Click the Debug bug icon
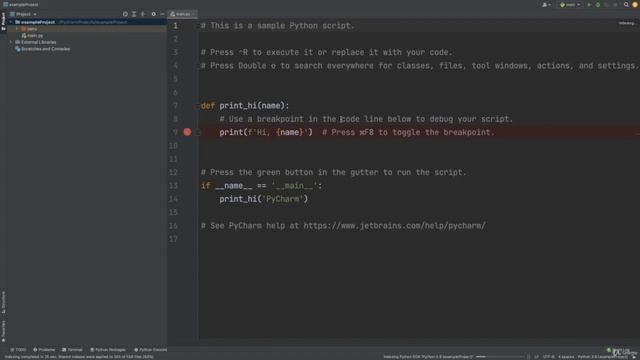Viewport: 640px width, 360px height. click(x=598, y=5)
